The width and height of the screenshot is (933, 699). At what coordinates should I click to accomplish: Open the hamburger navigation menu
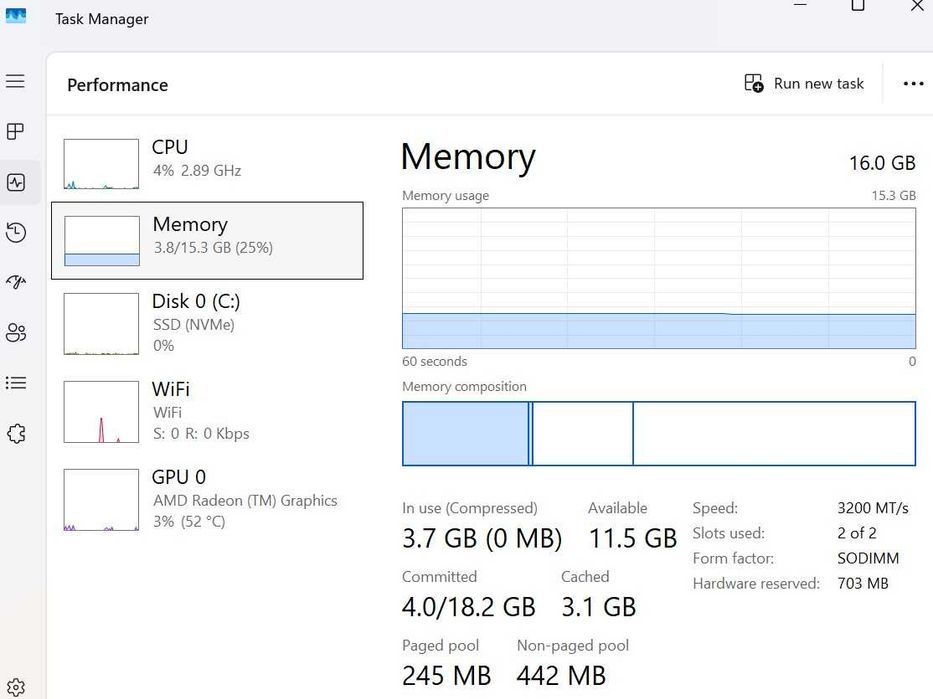click(15, 81)
